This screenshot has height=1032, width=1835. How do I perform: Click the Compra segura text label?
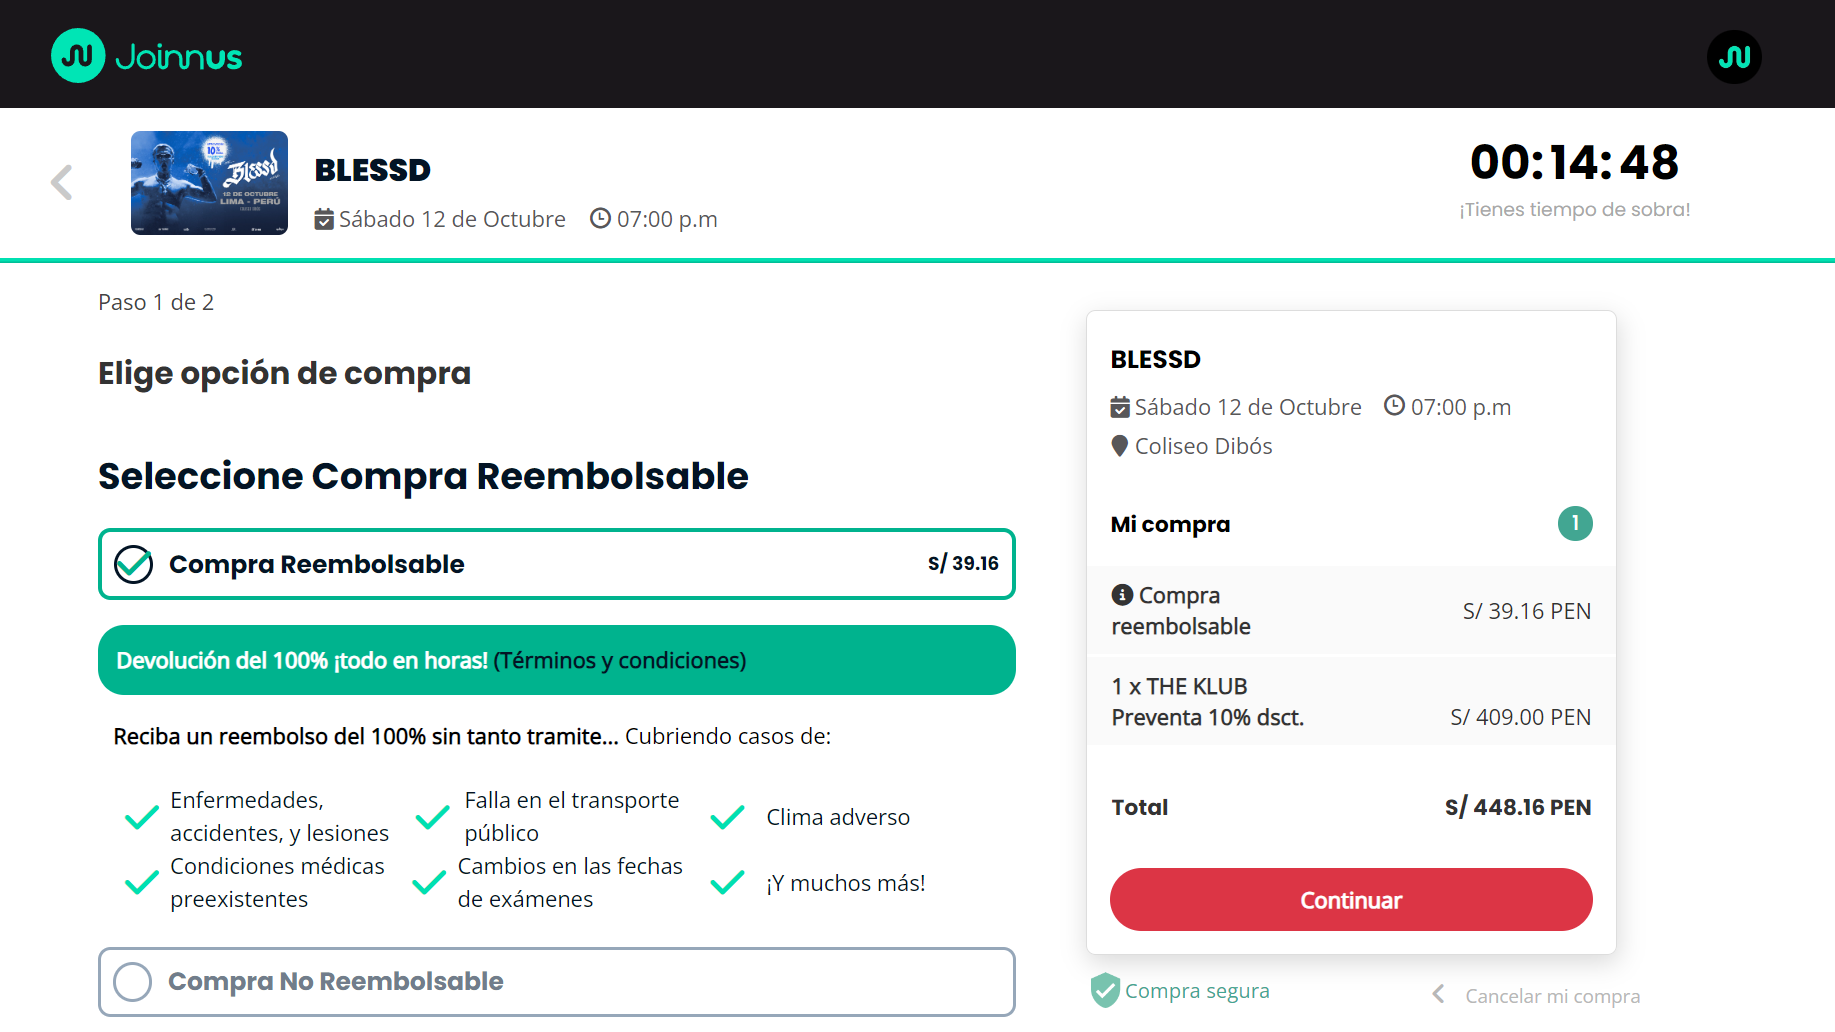pos(1197,991)
